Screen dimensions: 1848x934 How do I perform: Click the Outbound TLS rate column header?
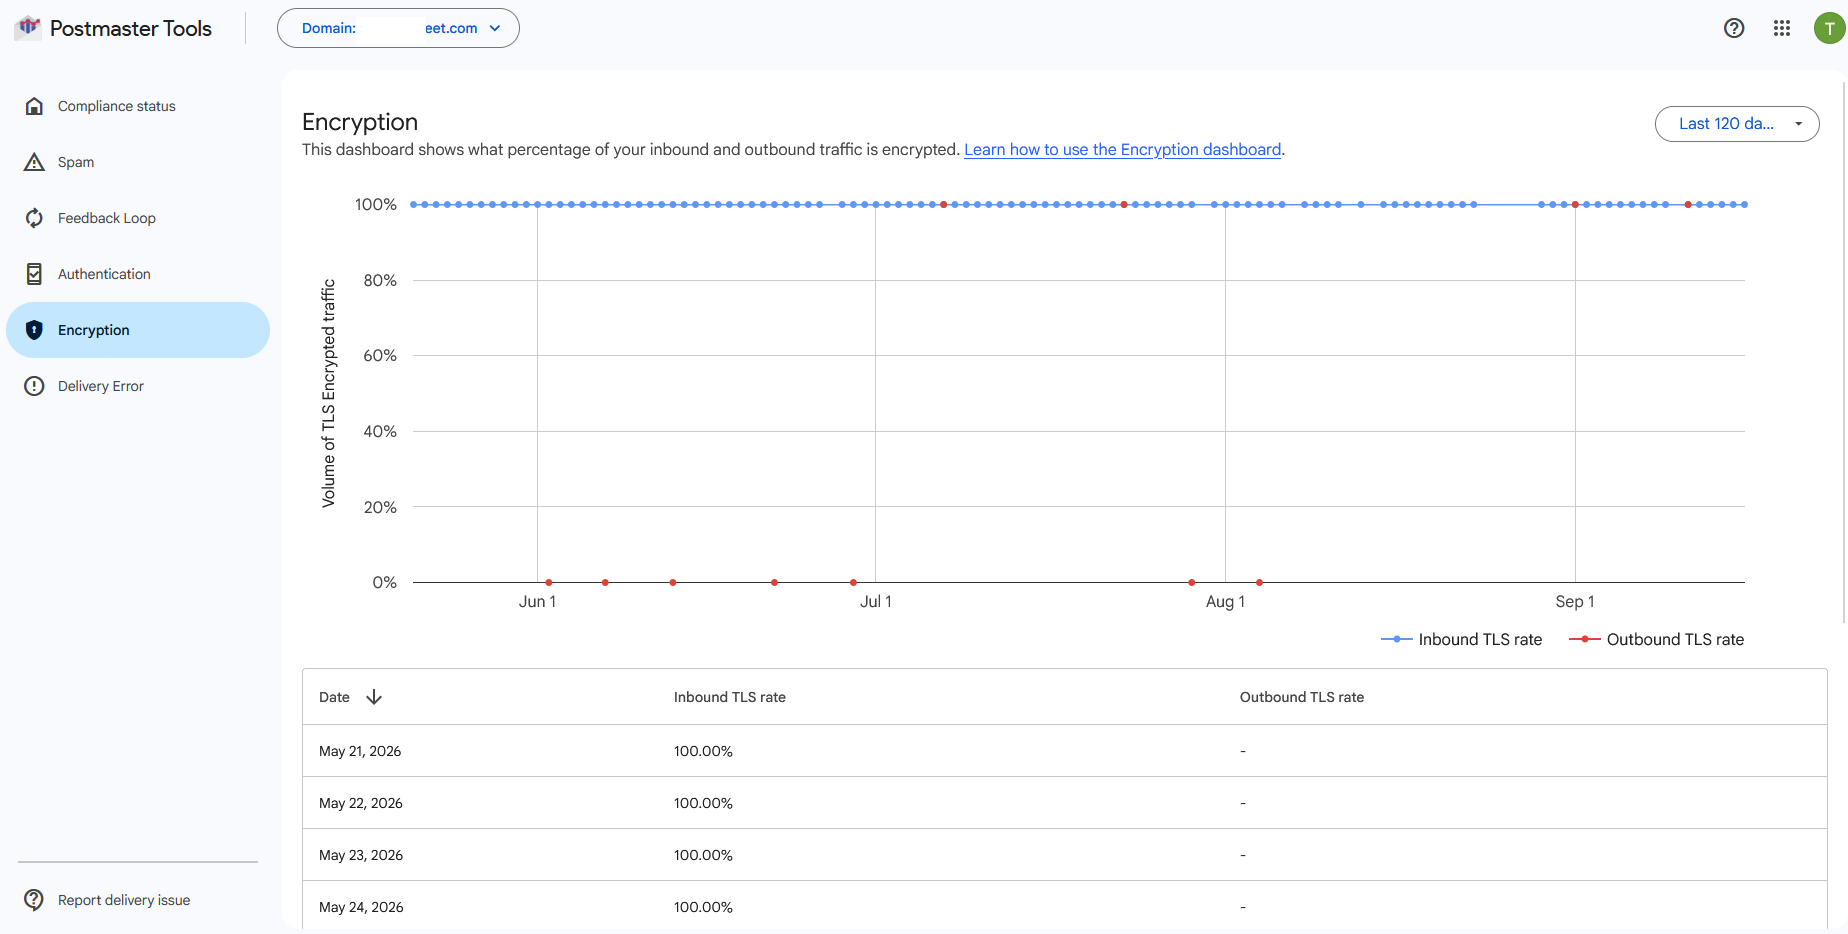1302,697
